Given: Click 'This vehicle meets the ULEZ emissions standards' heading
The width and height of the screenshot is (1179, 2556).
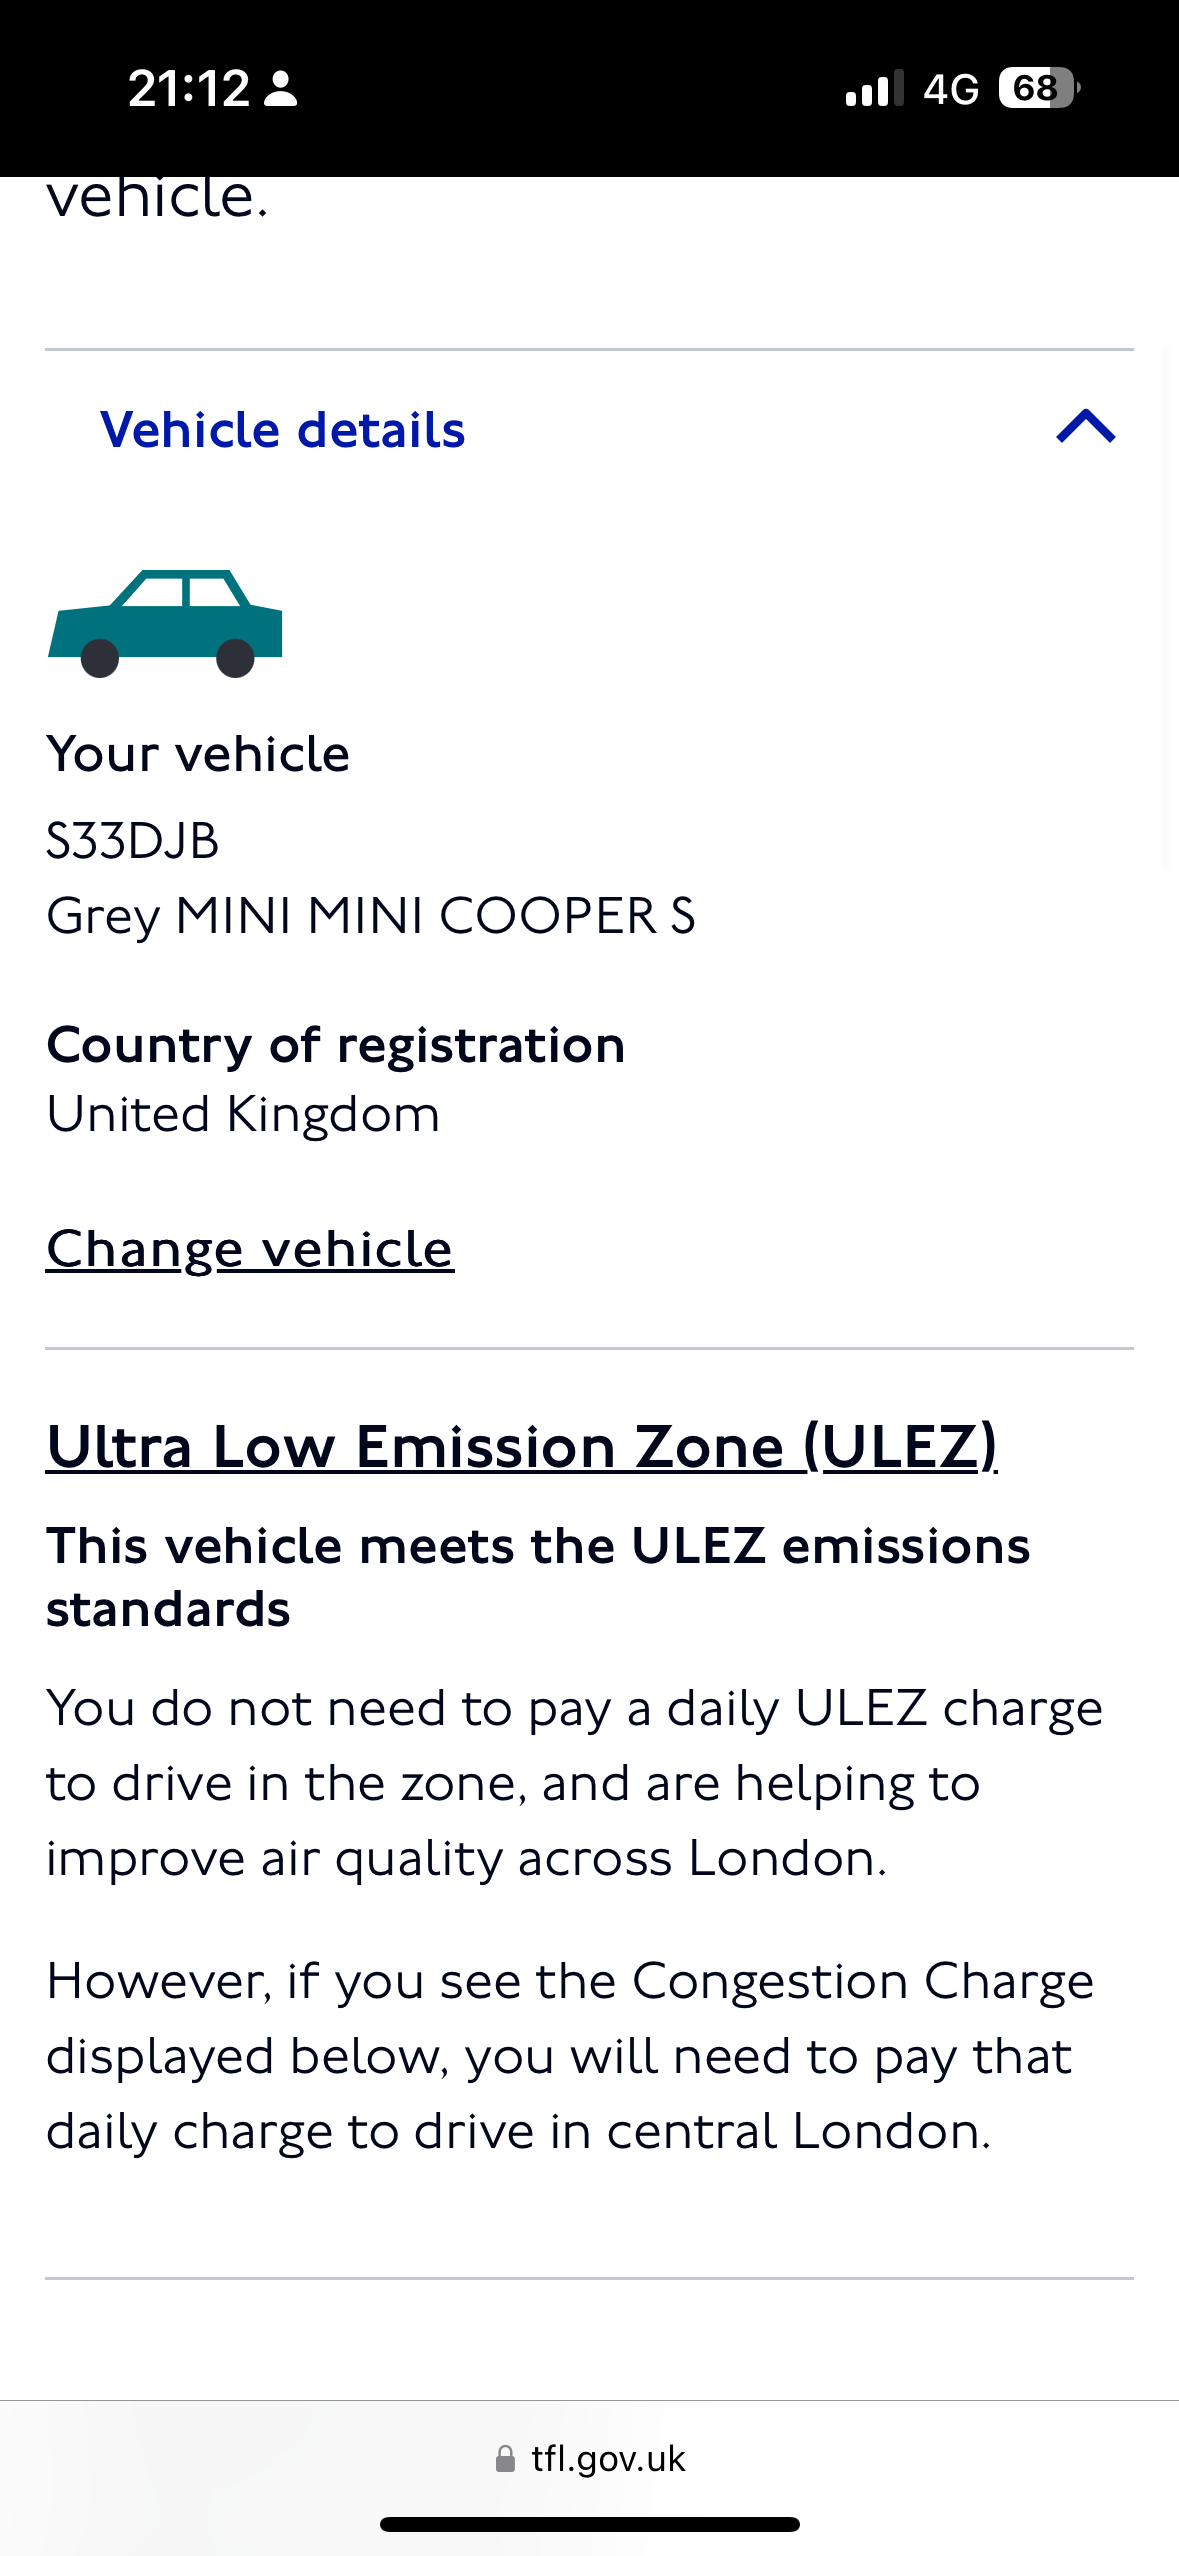Looking at the screenshot, I should pos(538,1577).
